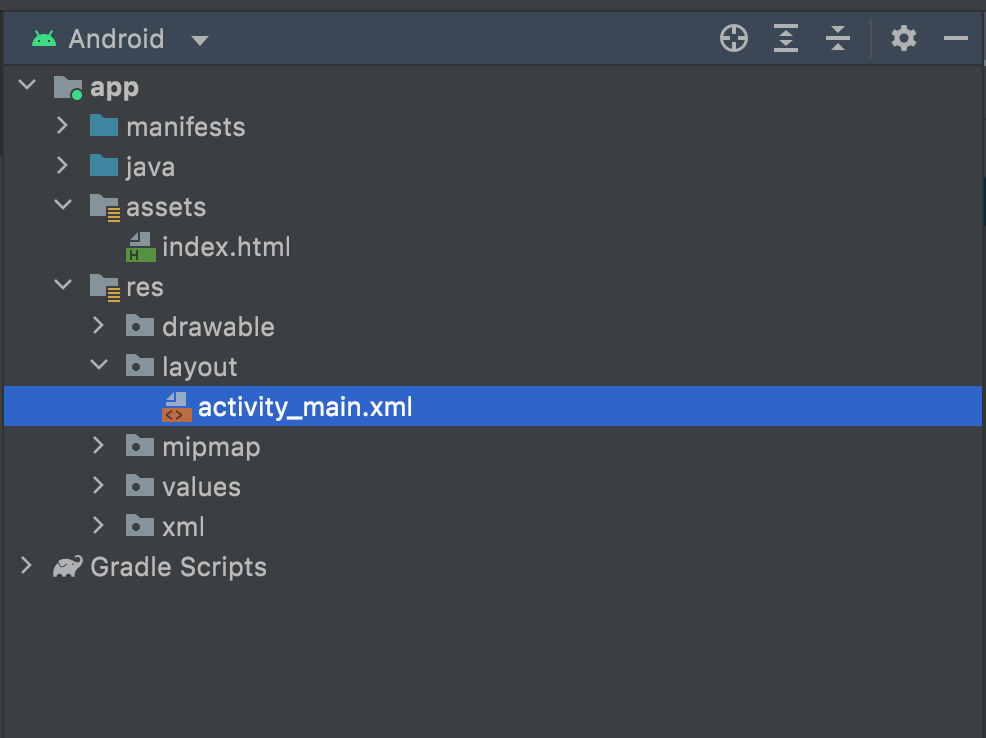Open the Android view dropdown arrow
Screen dimensions: 986x738
click(x=200, y=41)
